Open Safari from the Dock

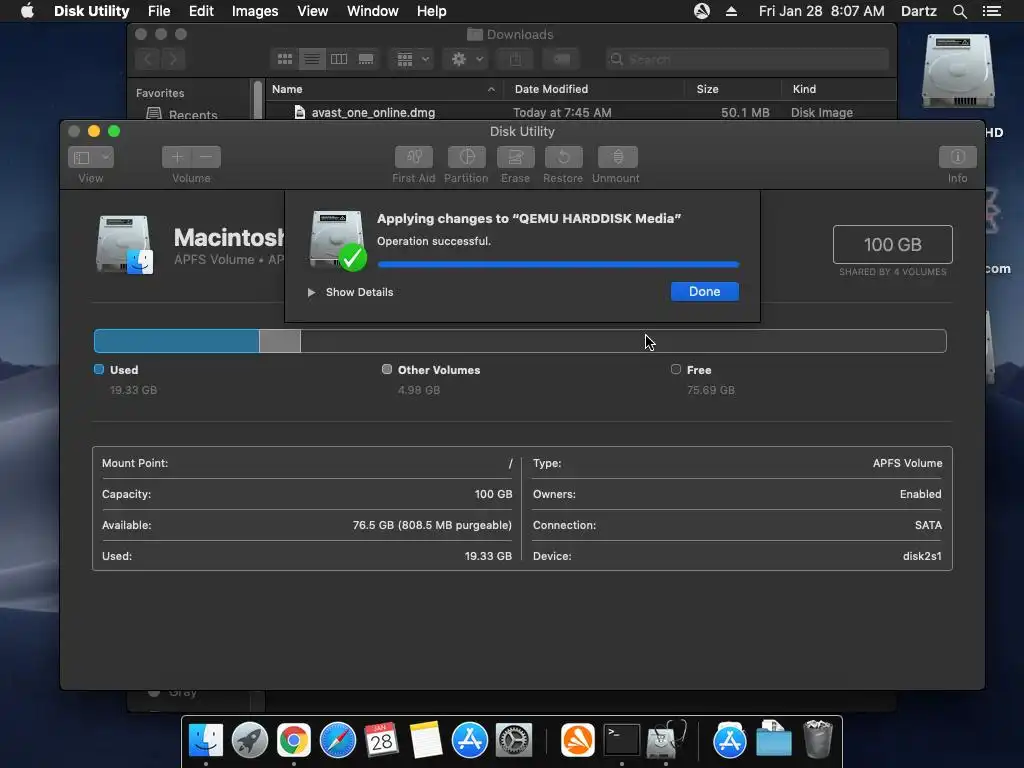tap(338, 740)
